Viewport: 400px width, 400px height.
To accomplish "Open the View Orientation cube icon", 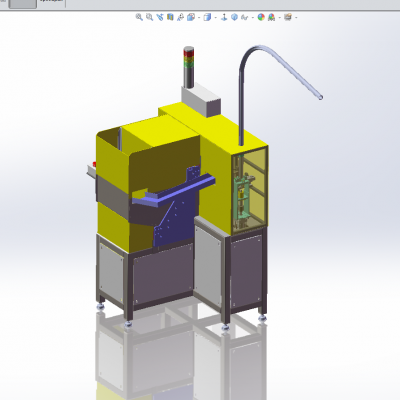I will 191,17.
